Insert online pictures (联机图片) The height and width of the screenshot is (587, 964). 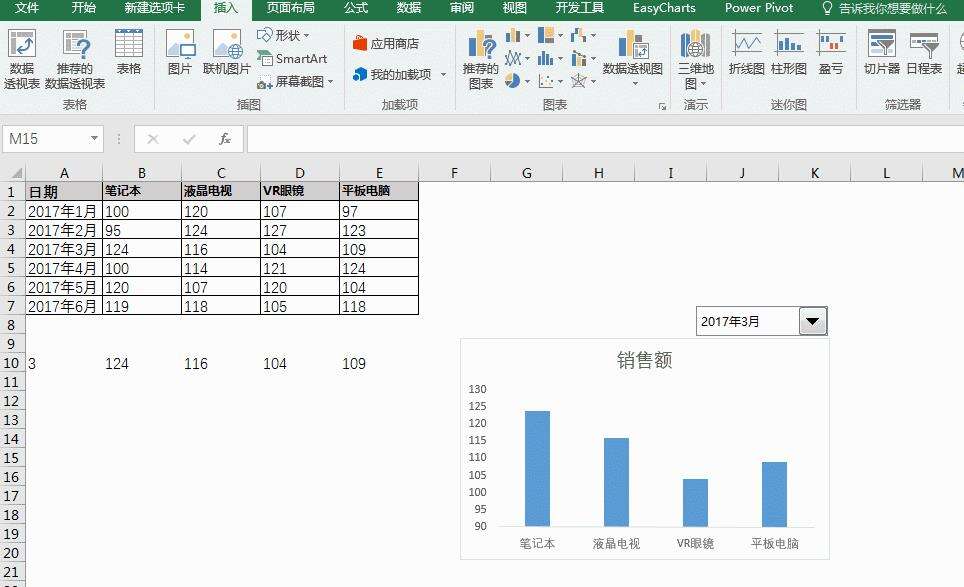tap(226, 53)
